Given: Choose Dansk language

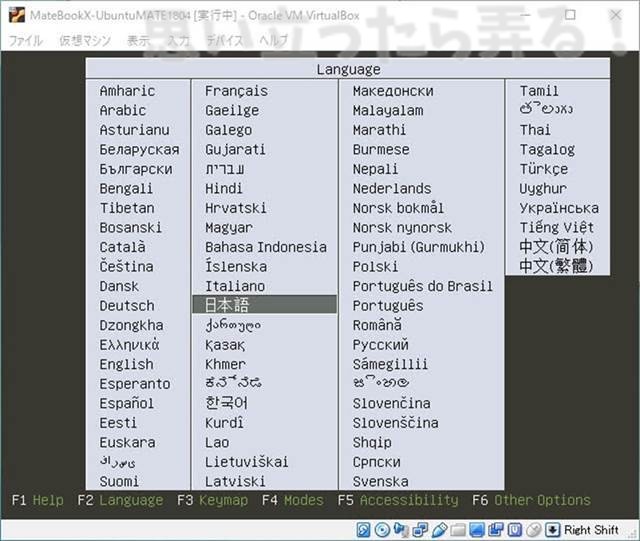Looking at the screenshot, I should click(x=119, y=286).
